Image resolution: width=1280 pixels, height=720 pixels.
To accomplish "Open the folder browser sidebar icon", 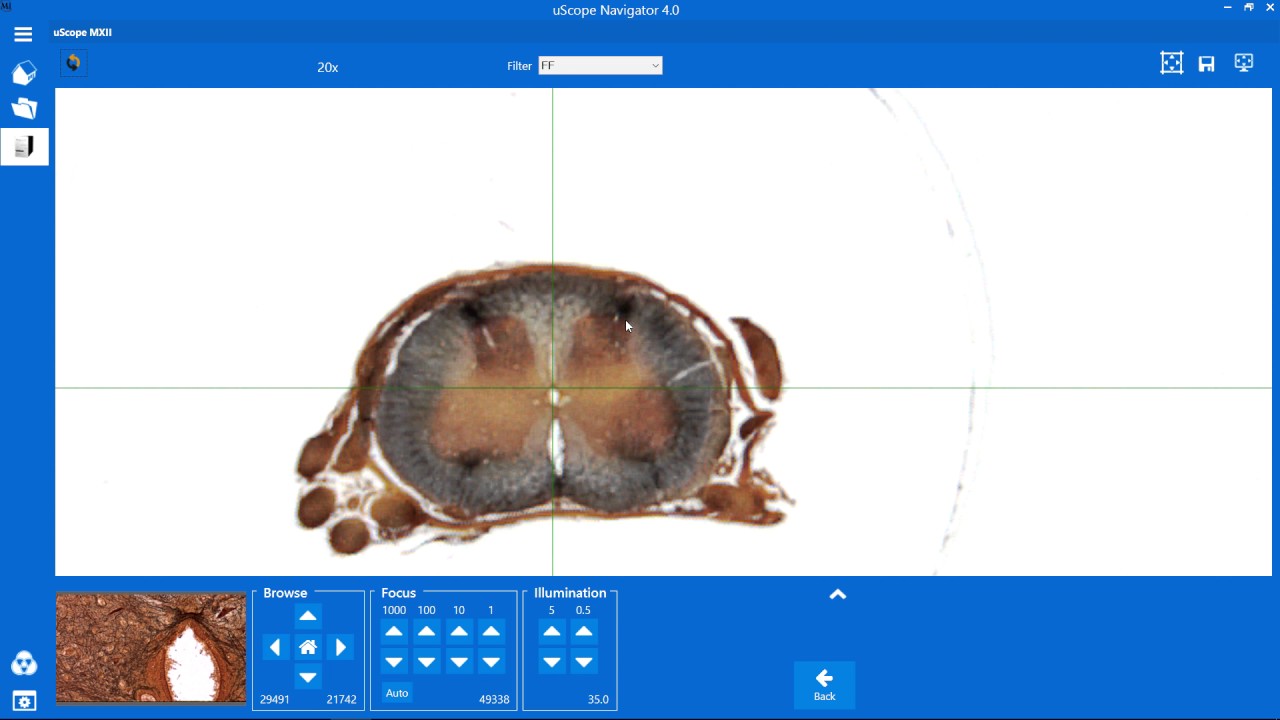I will pyautogui.click(x=24, y=108).
